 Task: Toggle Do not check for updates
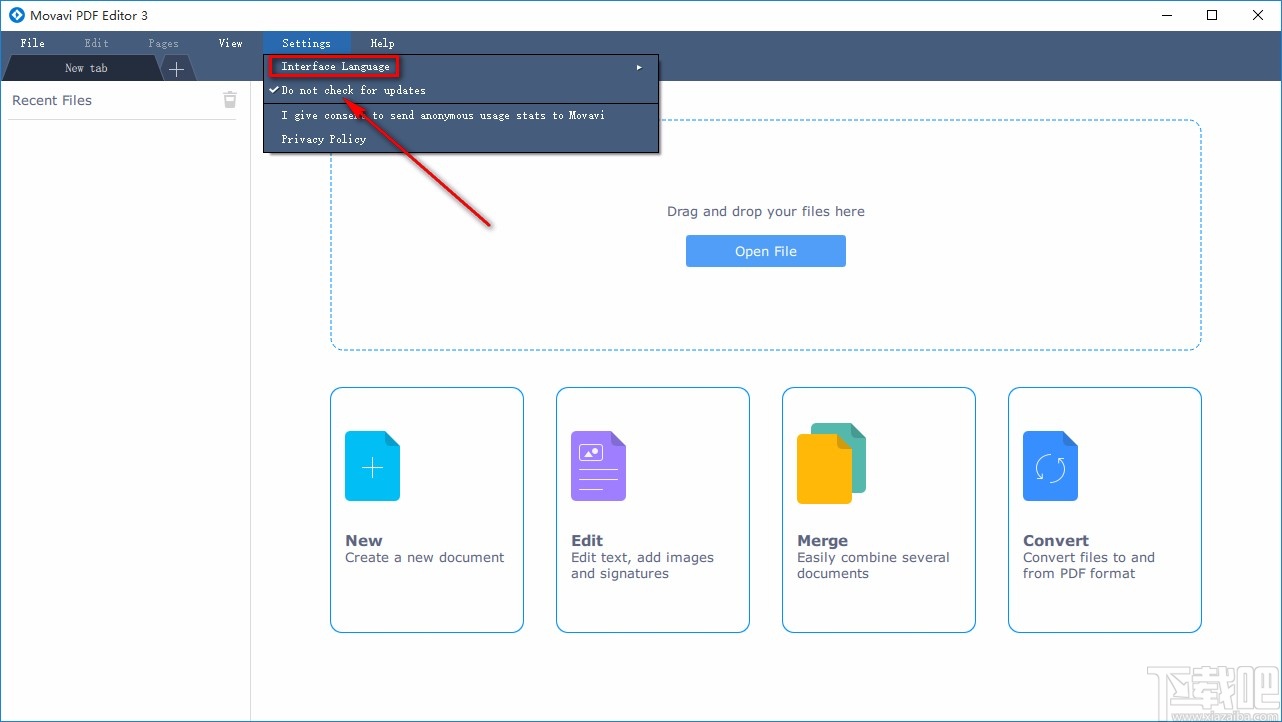pyautogui.click(x=461, y=90)
